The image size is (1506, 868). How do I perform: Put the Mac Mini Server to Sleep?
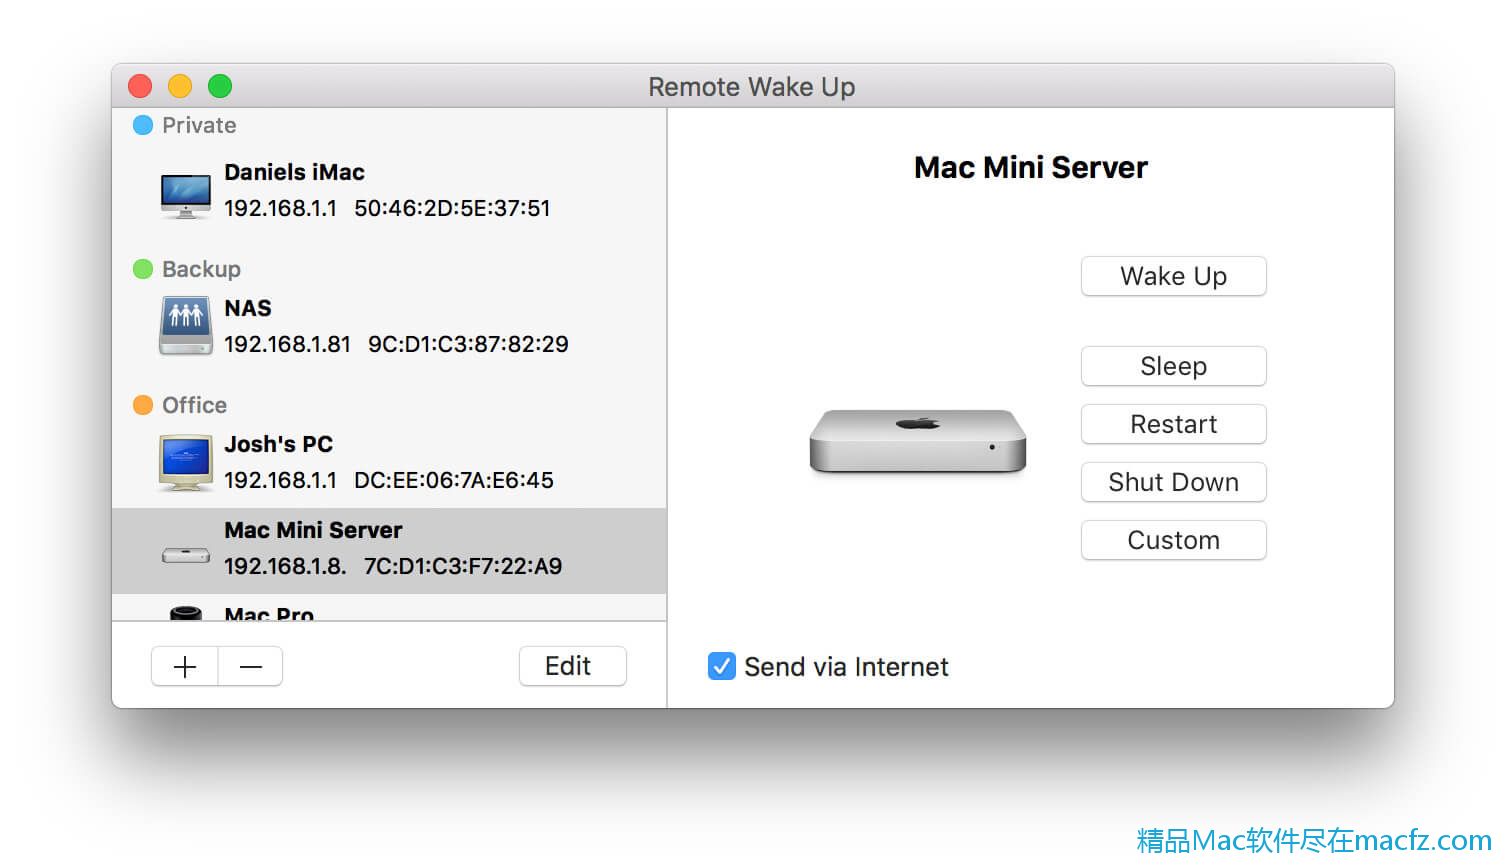[1174, 366]
